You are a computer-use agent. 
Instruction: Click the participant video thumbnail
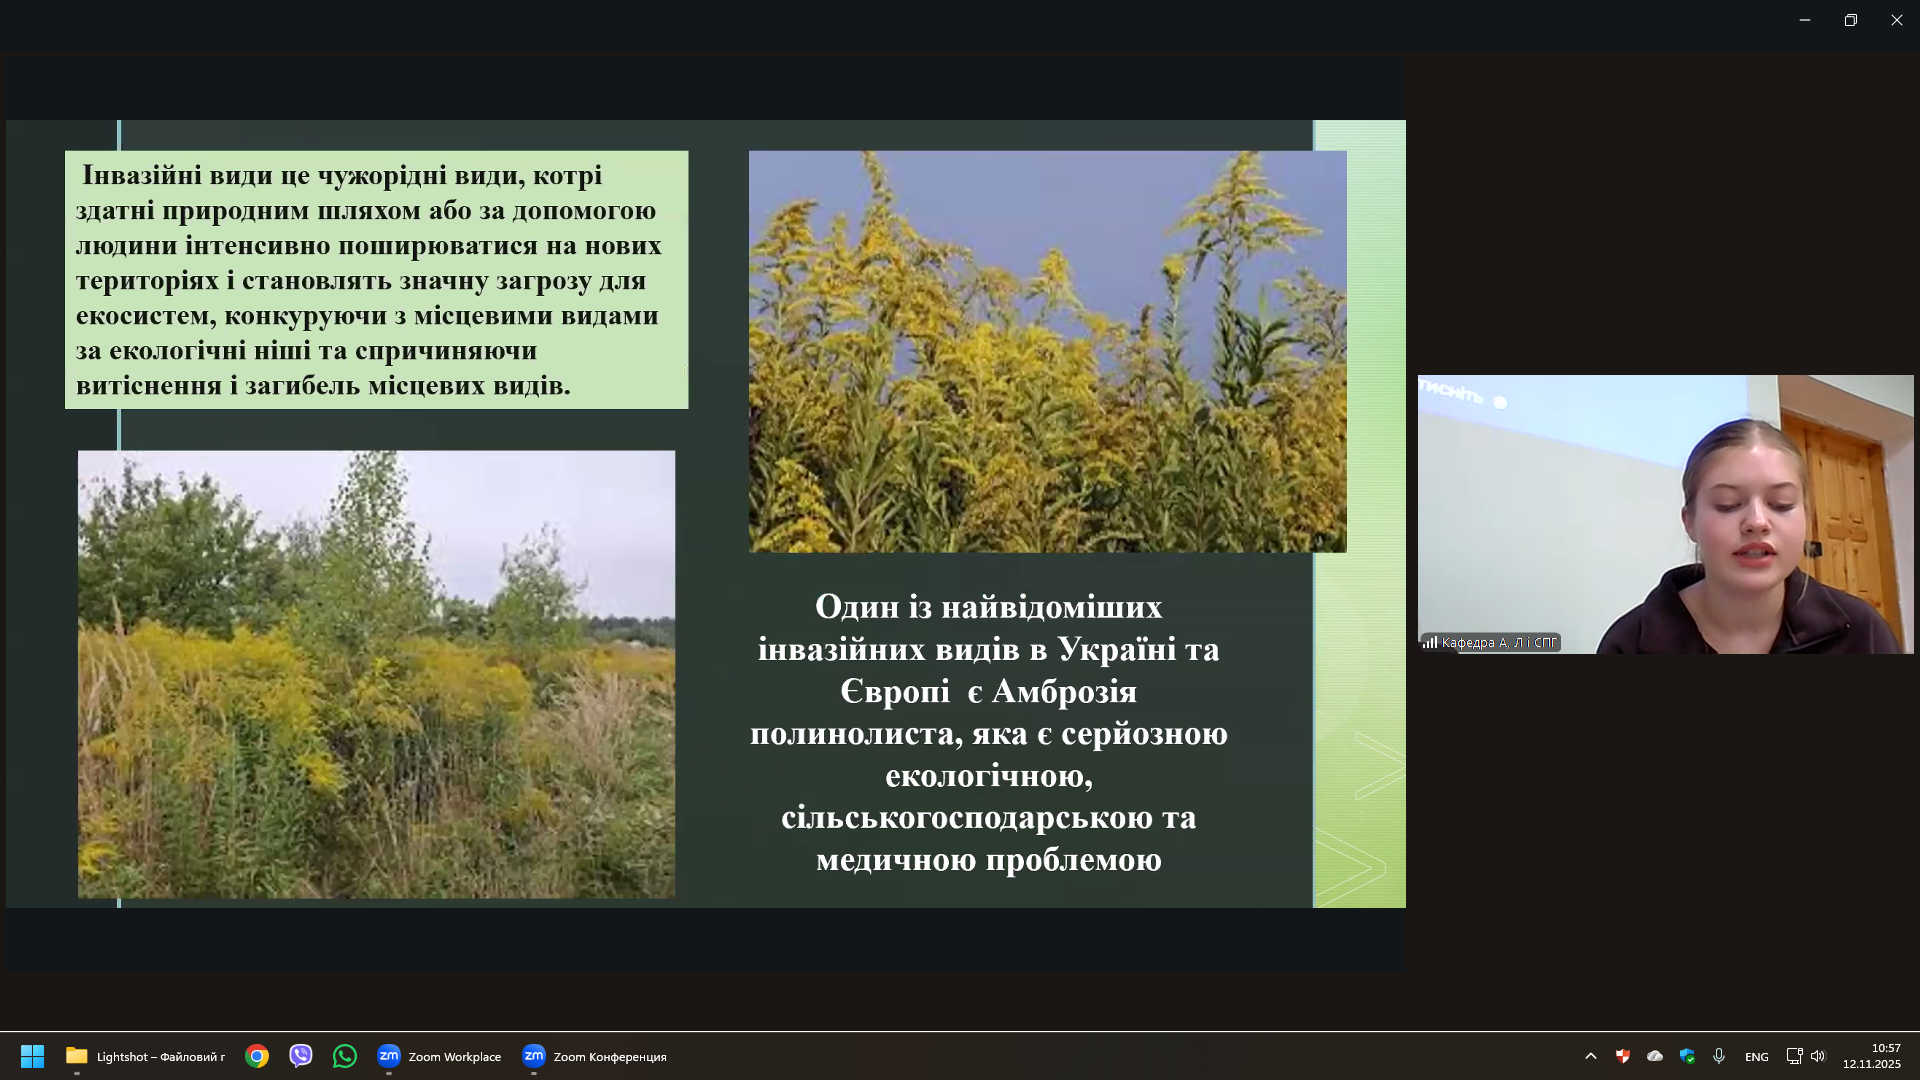pyautogui.click(x=1665, y=514)
